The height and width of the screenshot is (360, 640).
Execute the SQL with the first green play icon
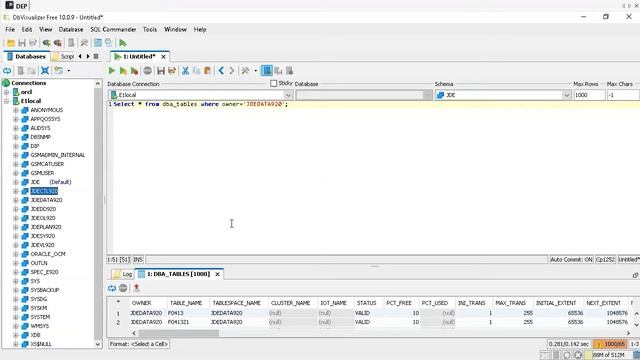pyautogui.click(x=111, y=71)
